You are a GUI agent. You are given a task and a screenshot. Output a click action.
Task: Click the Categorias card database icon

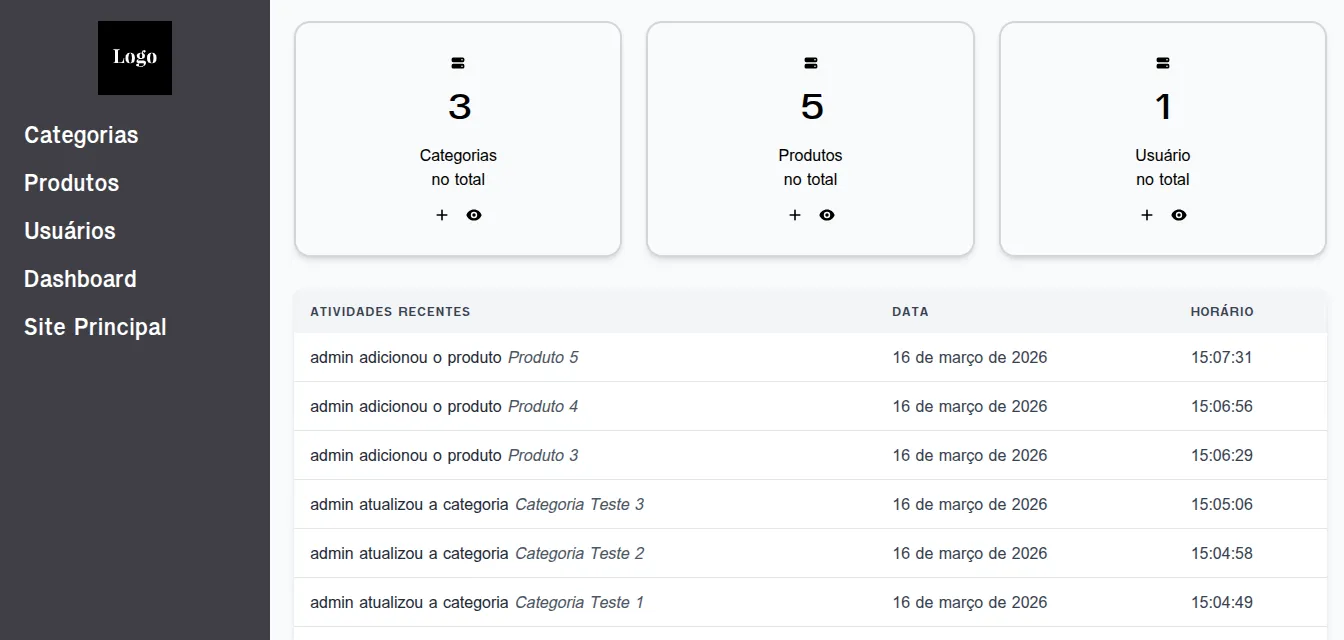458,62
